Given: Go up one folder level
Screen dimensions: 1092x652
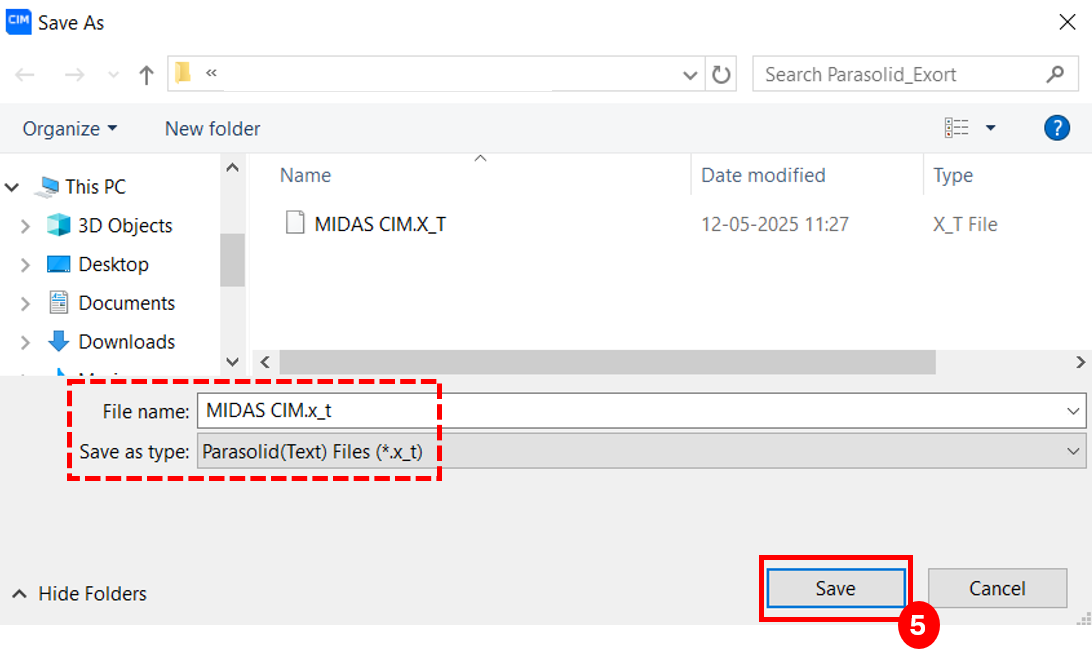Looking at the screenshot, I should [146, 75].
